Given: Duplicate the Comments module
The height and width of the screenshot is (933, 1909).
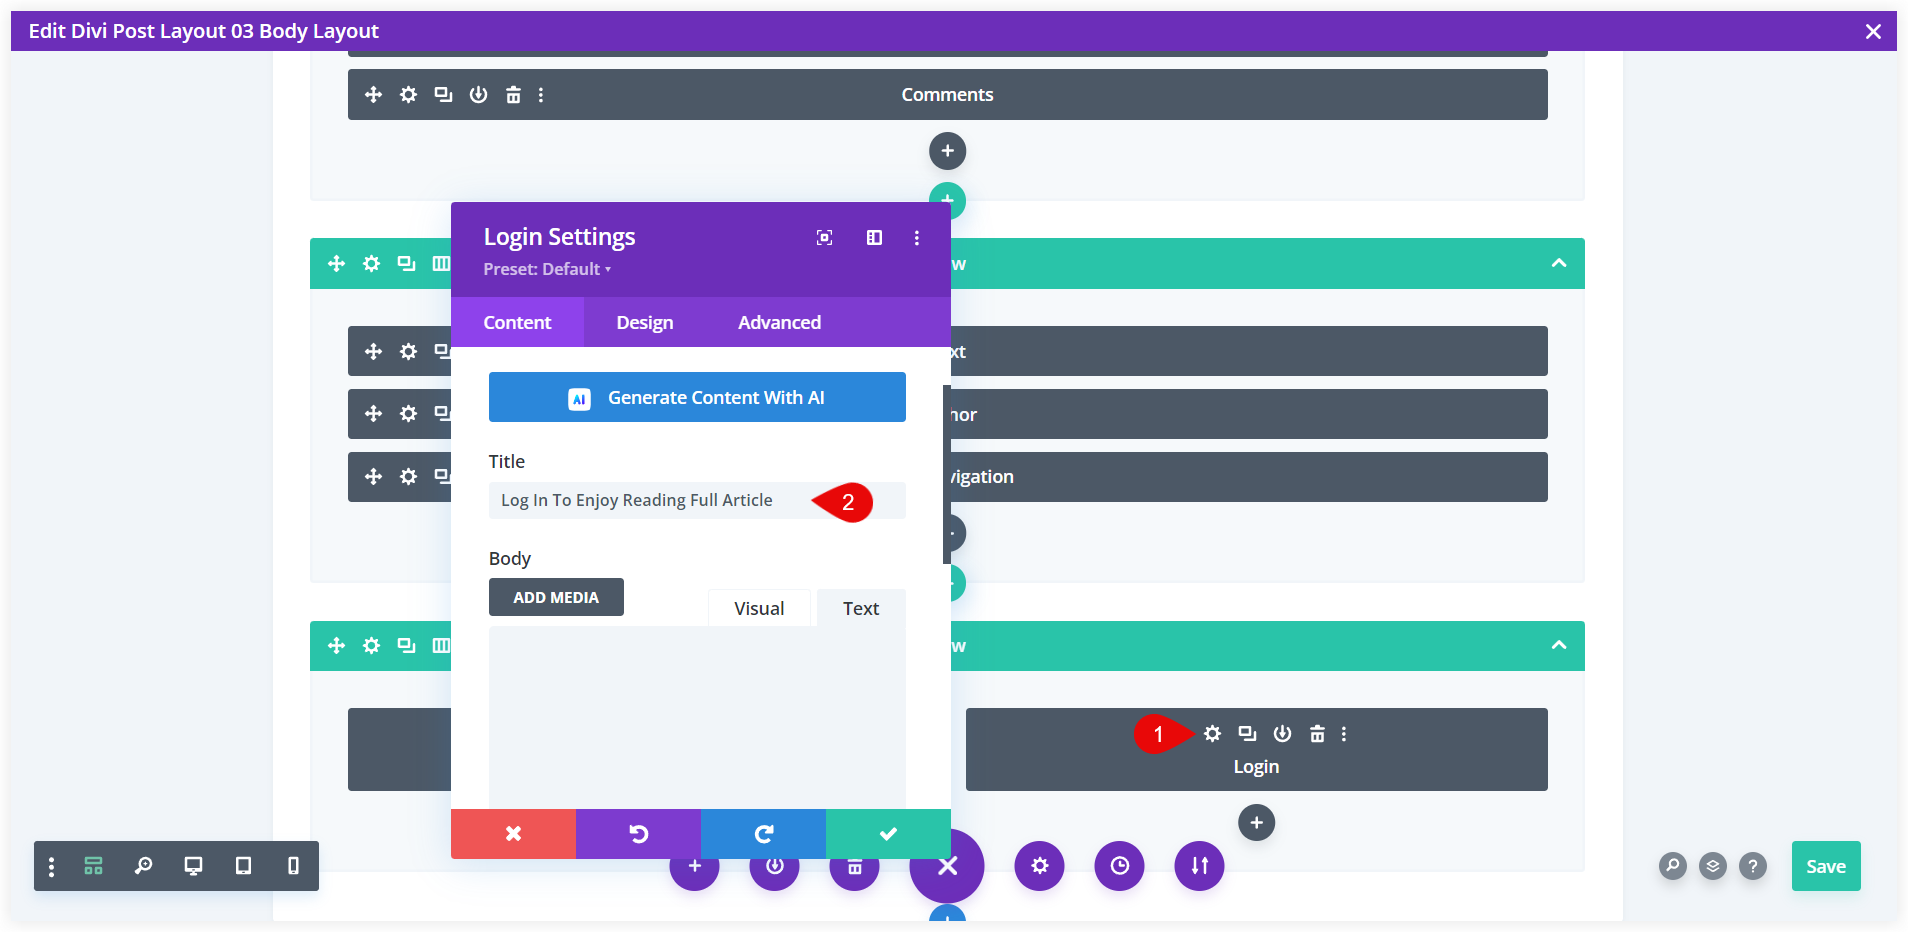Looking at the screenshot, I should (443, 95).
